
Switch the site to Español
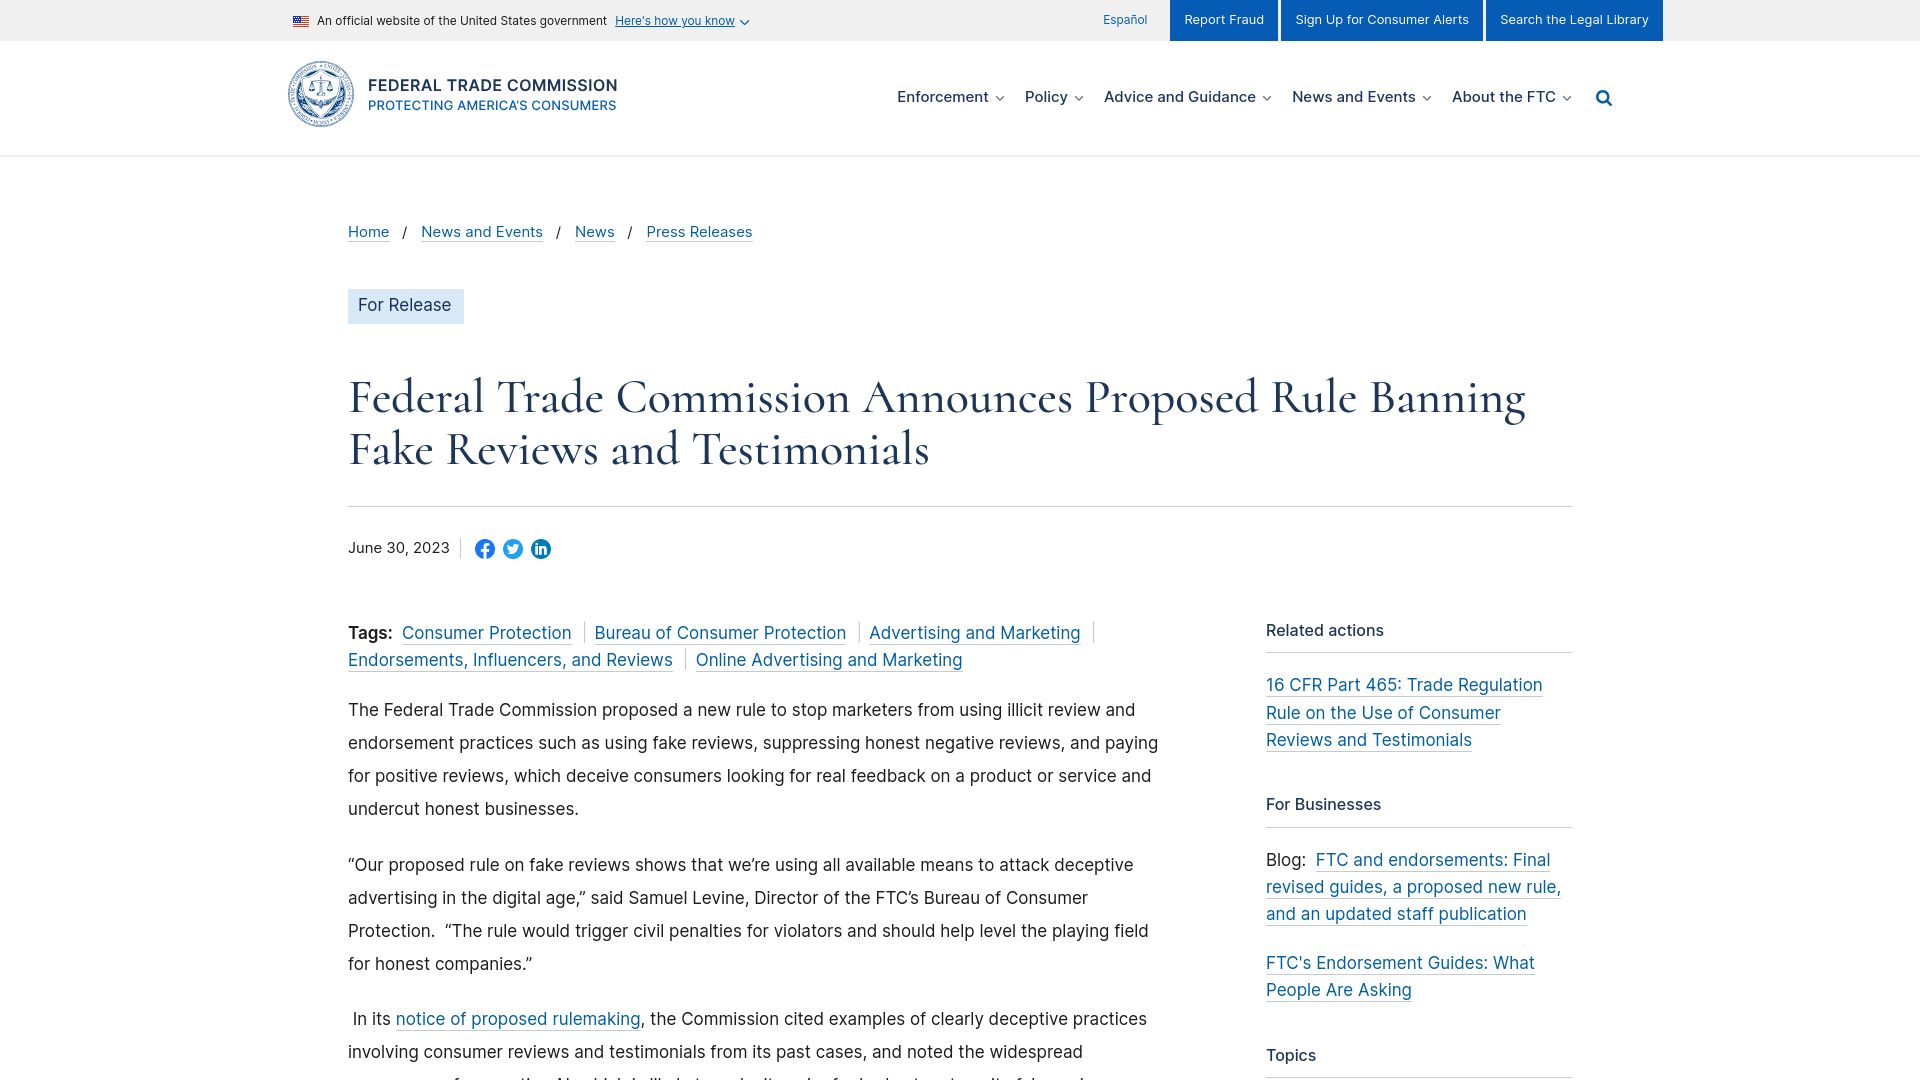(1125, 20)
